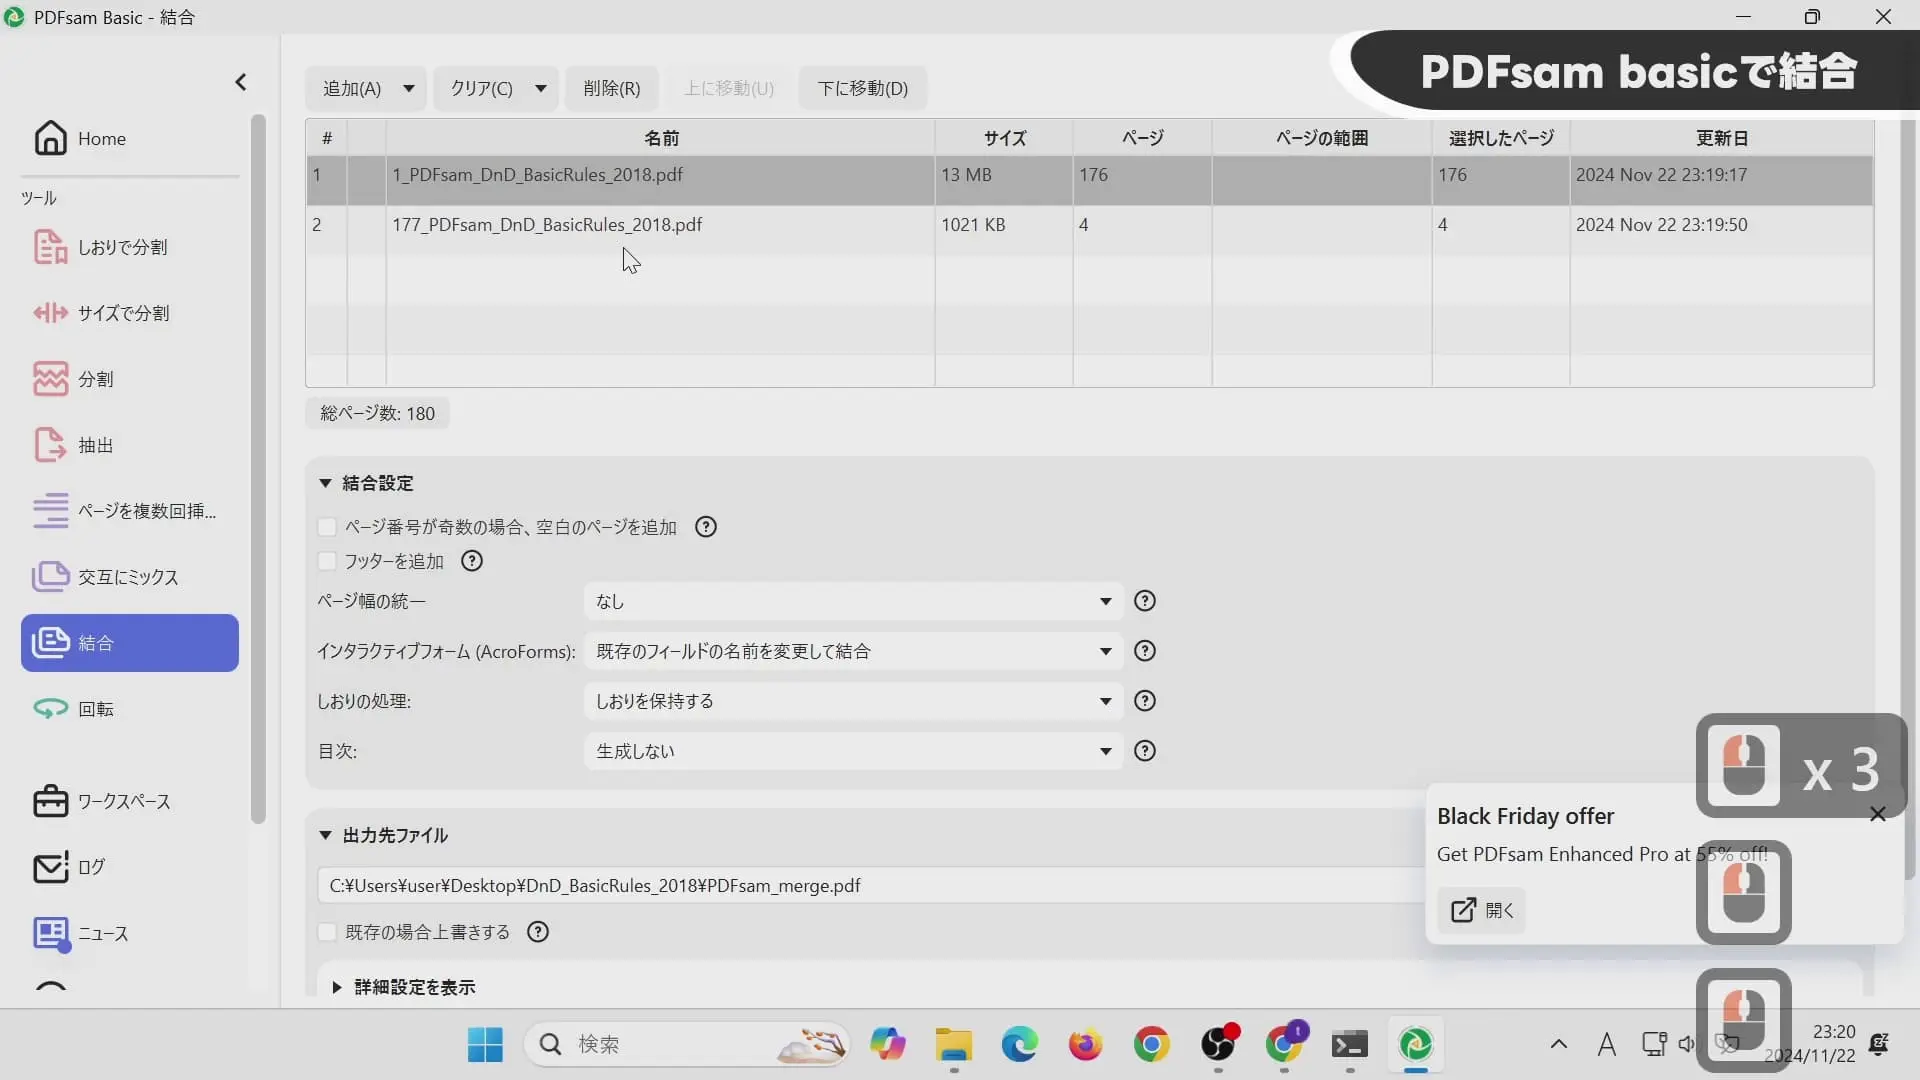Screen dimensions: 1920x1080
Task: Open the 回転 (Rotate) tool
Action: click(x=95, y=709)
